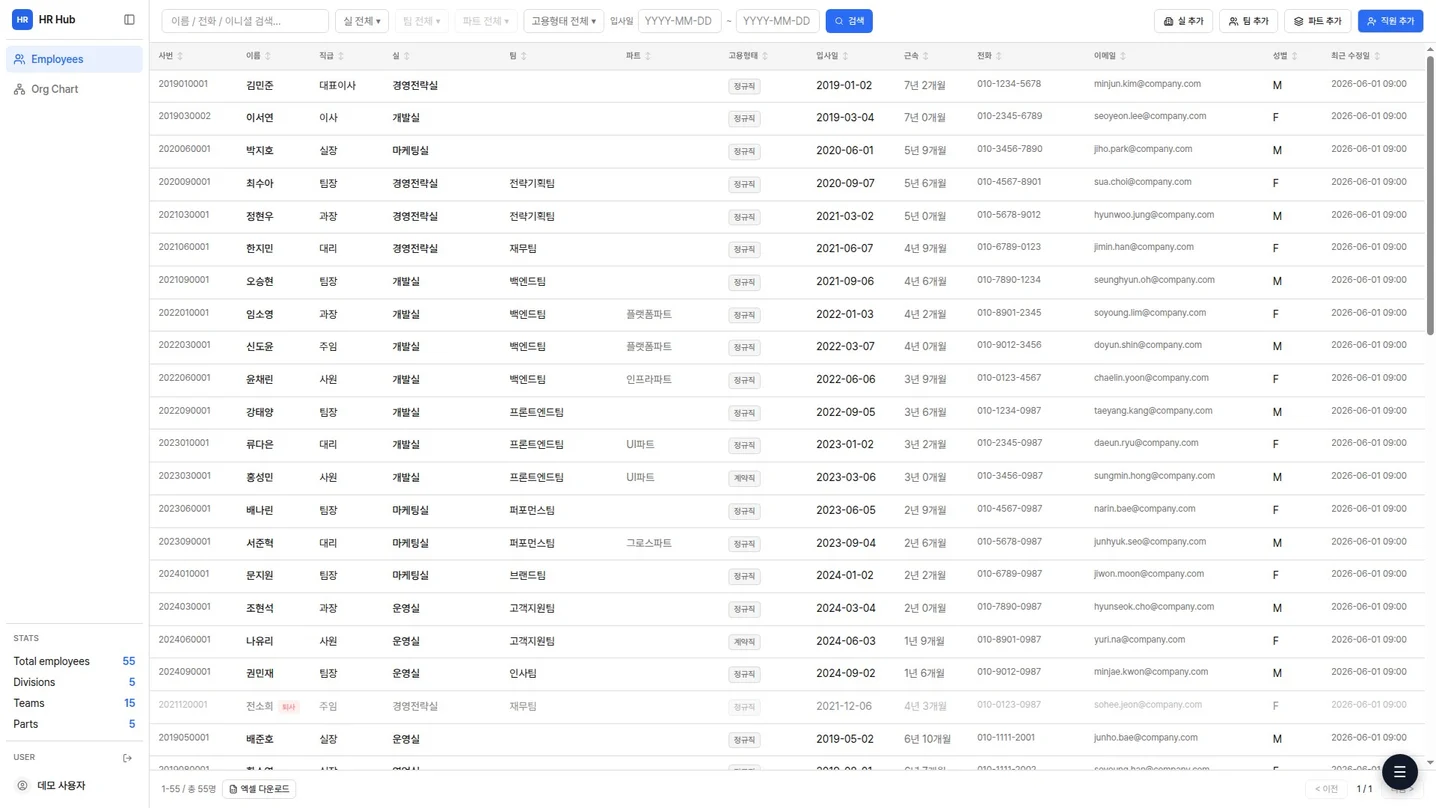This screenshot has height=808, width=1436.
Task: Click the end date YYYY-MM-DD field
Action: 777,21
